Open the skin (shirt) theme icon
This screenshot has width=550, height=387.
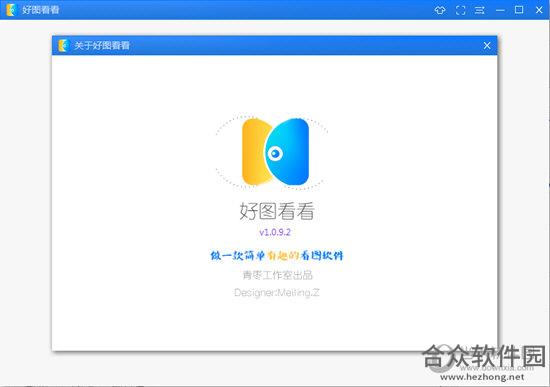pyautogui.click(x=440, y=10)
